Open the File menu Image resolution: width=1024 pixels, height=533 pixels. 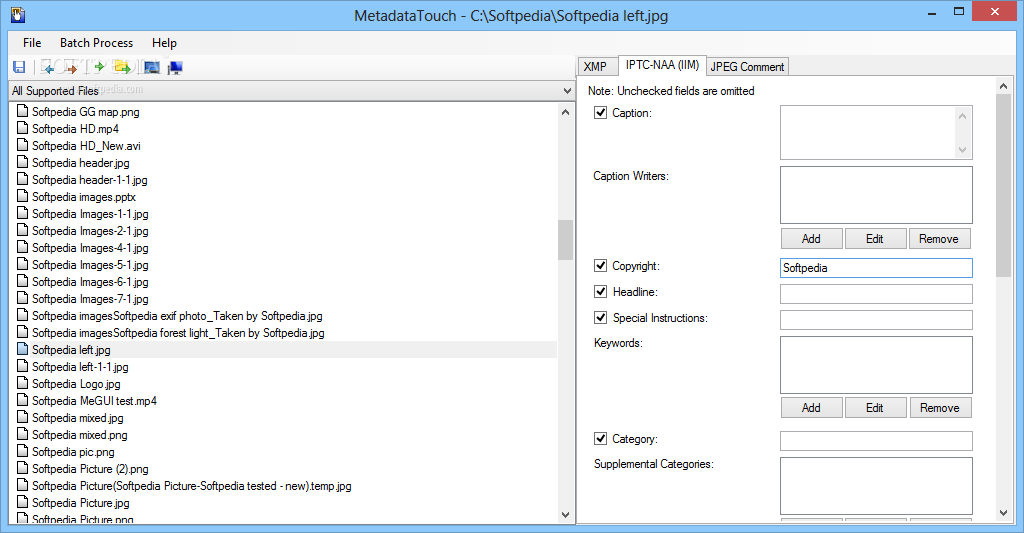[x=32, y=42]
